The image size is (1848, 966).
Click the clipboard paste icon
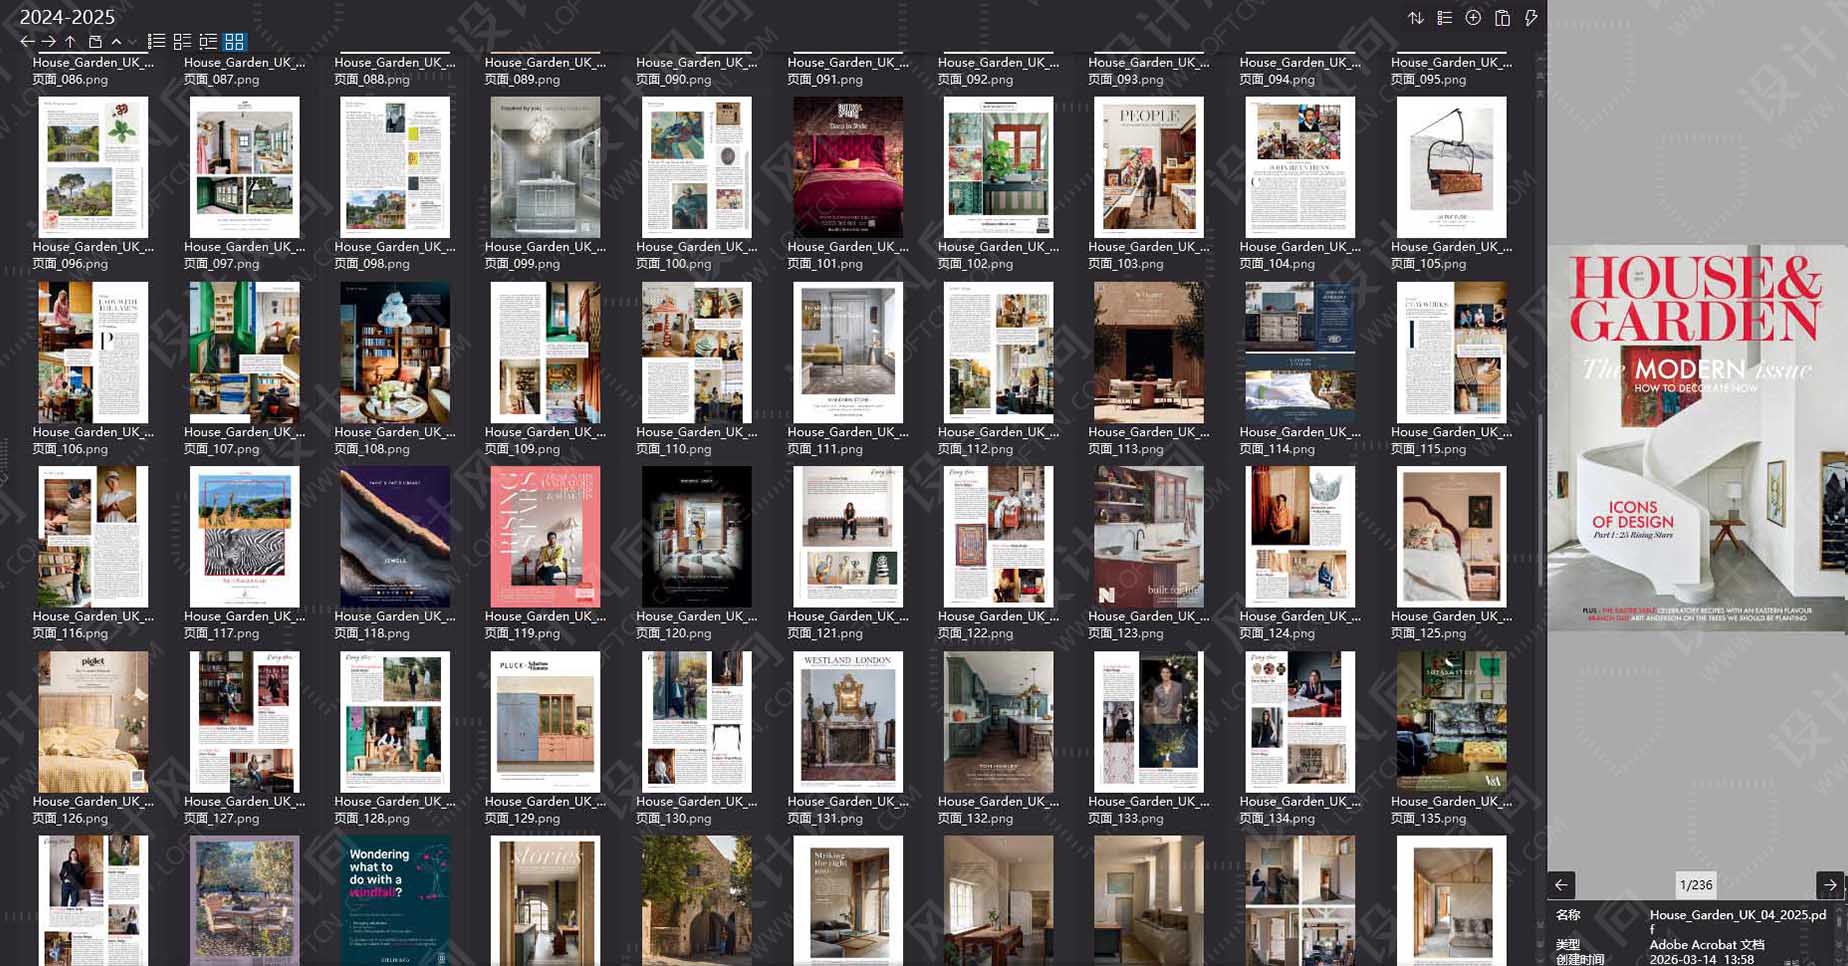click(1502, 17)
